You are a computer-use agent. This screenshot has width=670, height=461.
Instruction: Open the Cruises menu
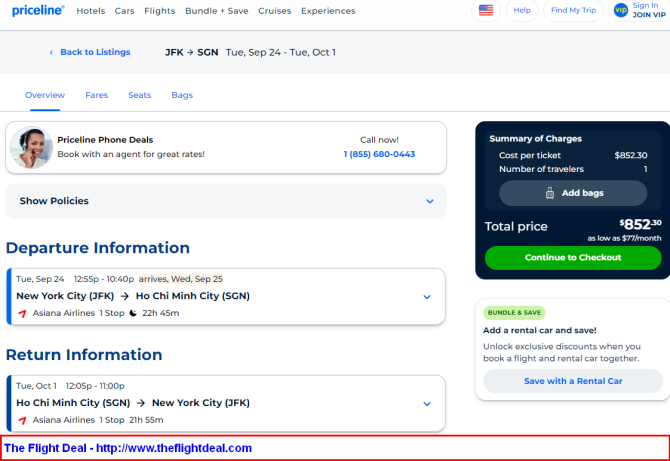pos(274,11)
